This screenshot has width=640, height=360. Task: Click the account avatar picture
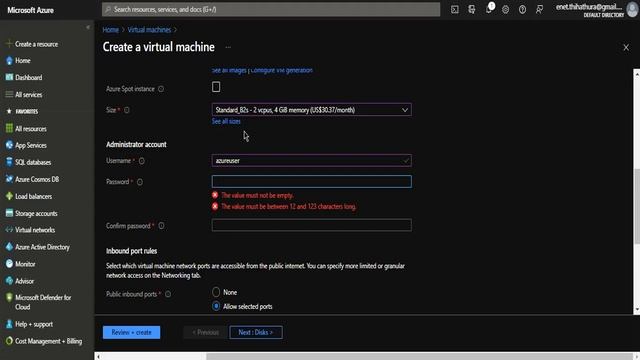pos(632,10)
